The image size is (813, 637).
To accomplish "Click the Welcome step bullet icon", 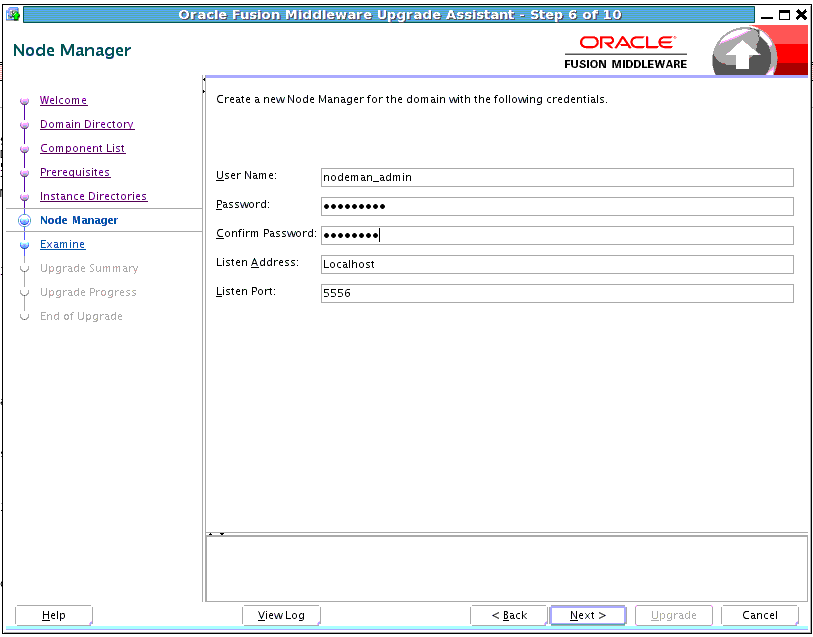I will [24, 101].
